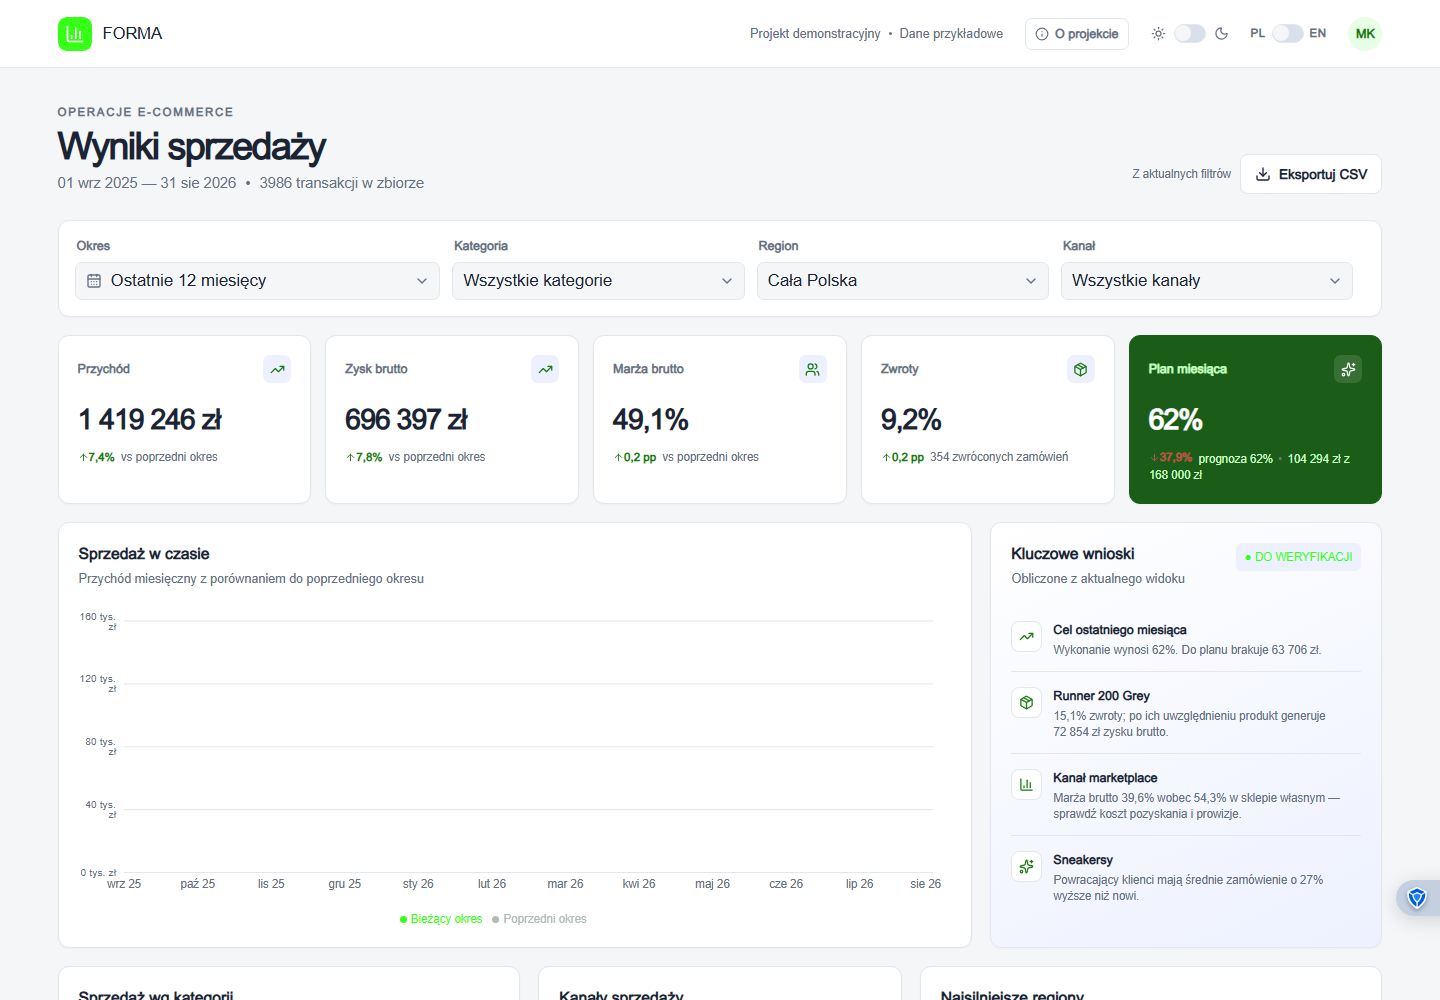Open the Sneakersy insight

coord(1186,877)
